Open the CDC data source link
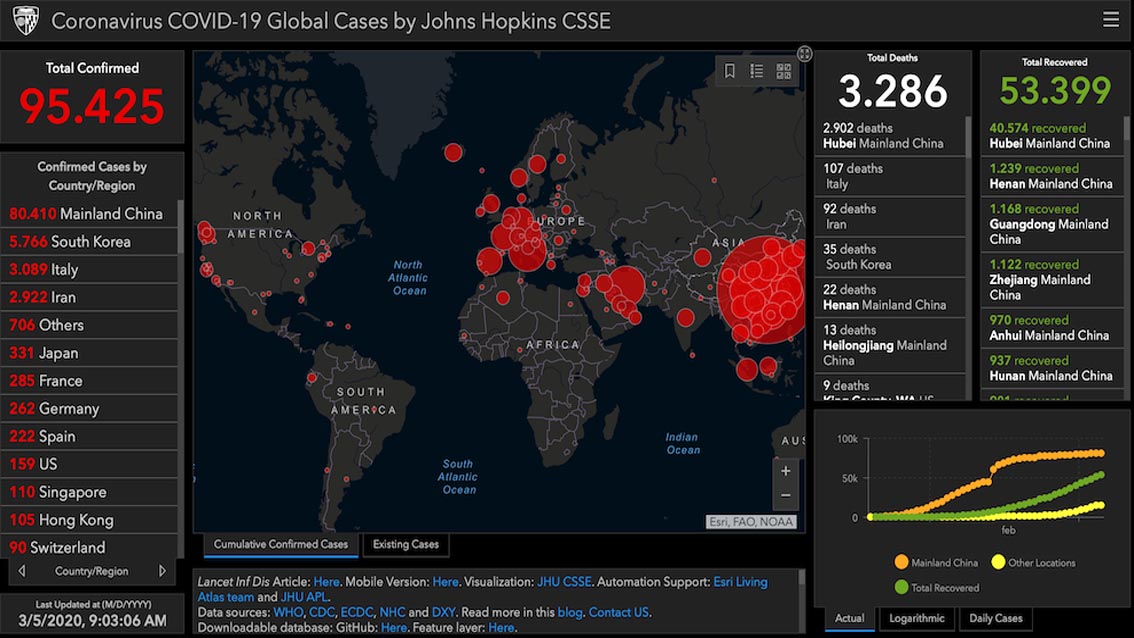The height and width of the screenshot is (638, 1134). (322, 612)
